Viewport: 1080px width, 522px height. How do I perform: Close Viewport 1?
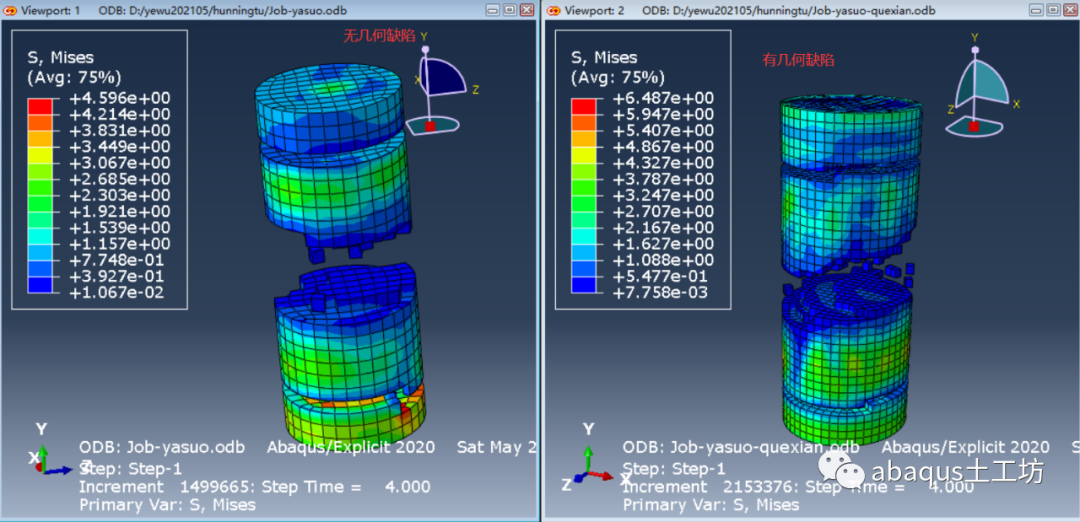pyautogui.click(x=527, y=10)
